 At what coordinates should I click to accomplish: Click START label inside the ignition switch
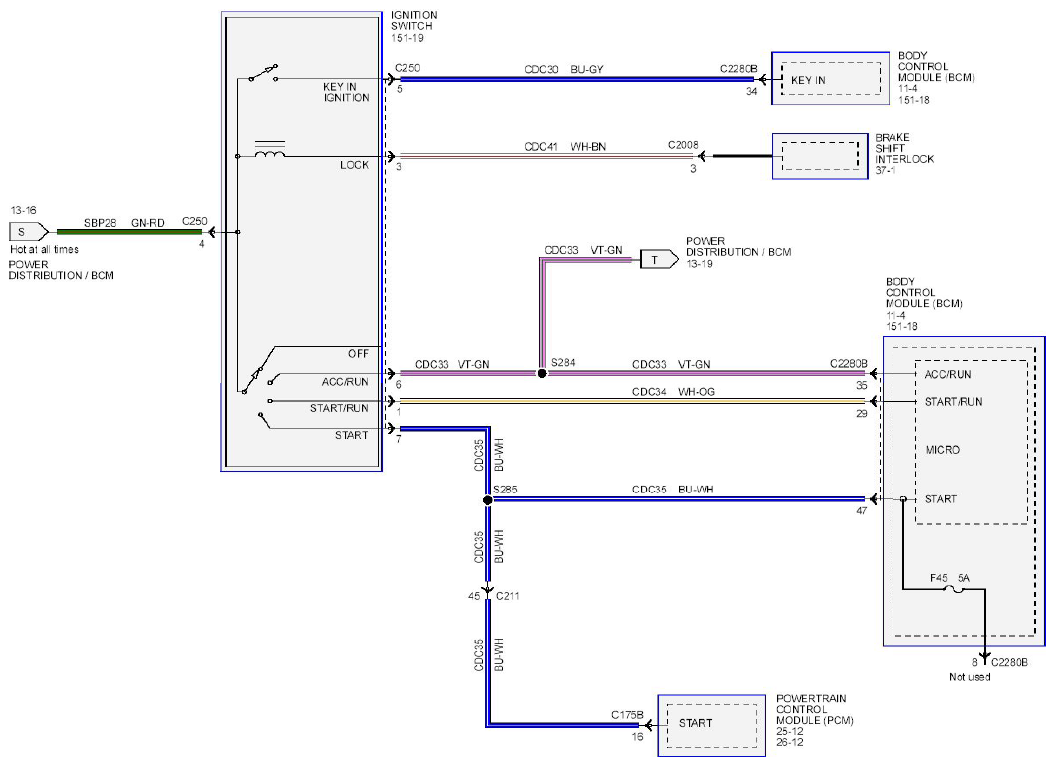point(351,436)
